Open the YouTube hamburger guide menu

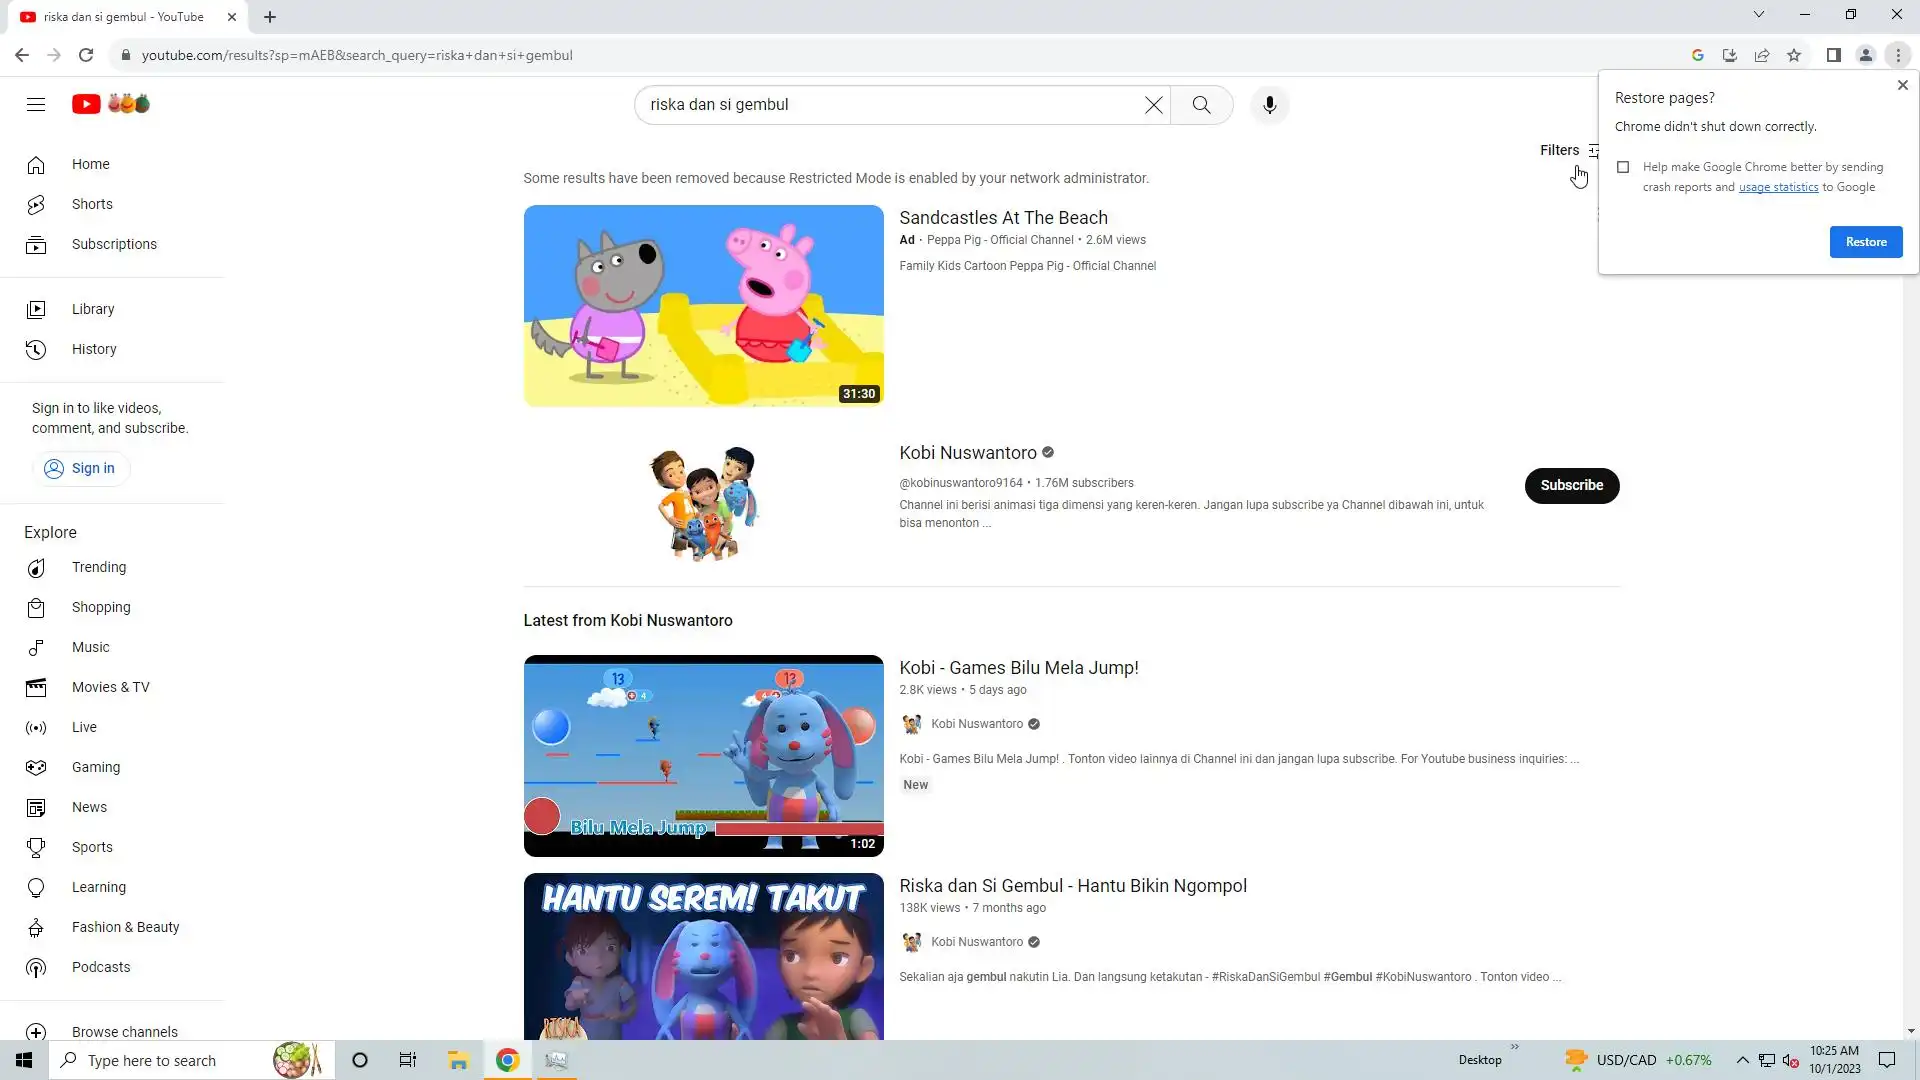pos(36,104)
